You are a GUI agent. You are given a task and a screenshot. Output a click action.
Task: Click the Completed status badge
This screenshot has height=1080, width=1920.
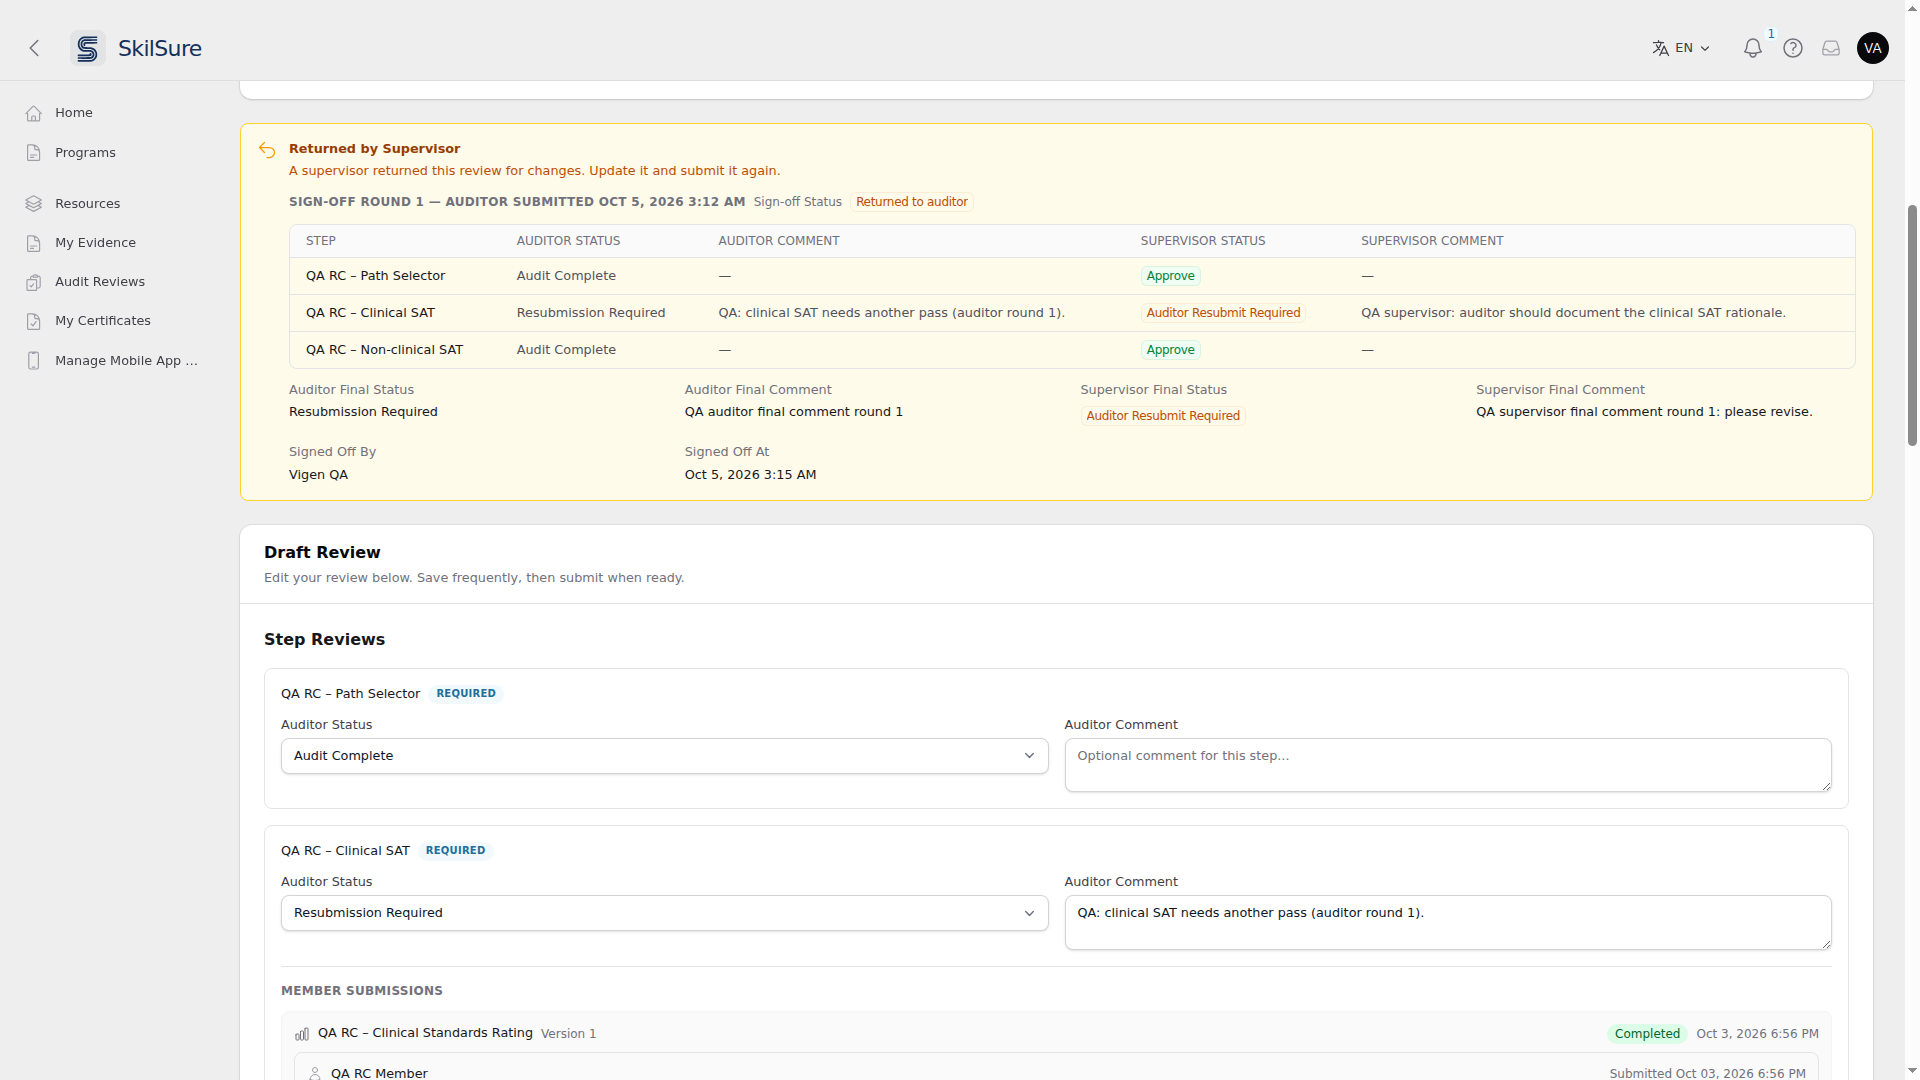(x=1646, y=1034)
